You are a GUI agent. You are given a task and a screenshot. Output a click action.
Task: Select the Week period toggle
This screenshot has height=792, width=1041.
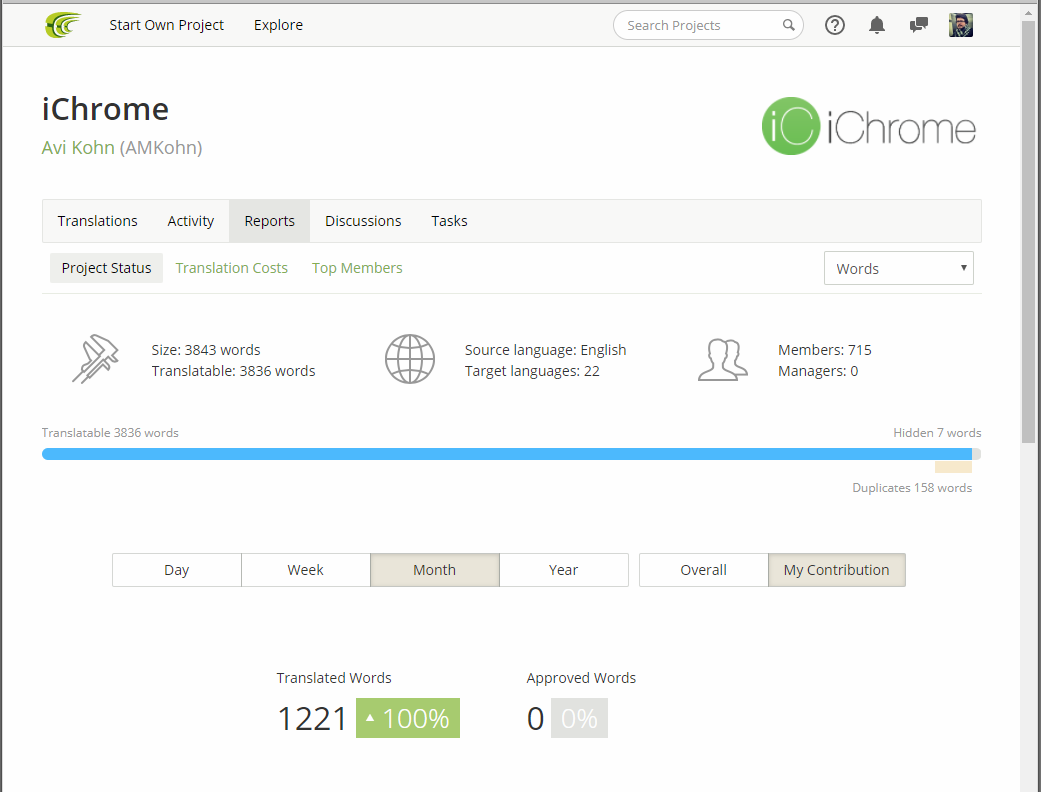click(305, 570)
